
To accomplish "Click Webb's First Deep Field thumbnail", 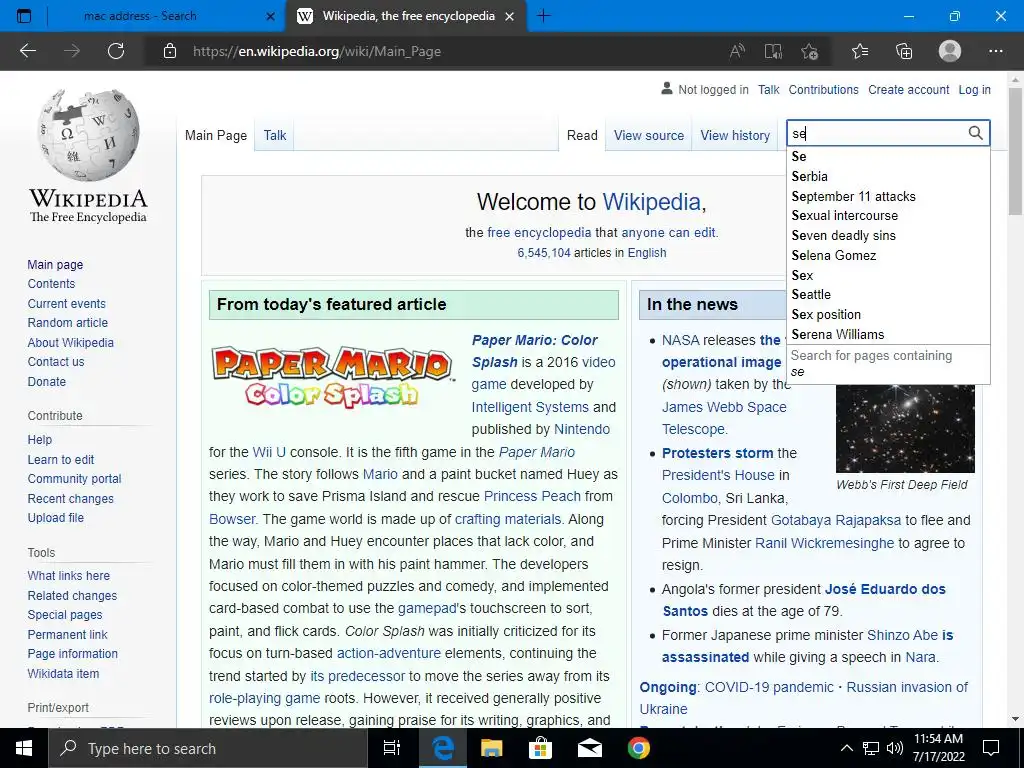I will click(x=905, y=428).
